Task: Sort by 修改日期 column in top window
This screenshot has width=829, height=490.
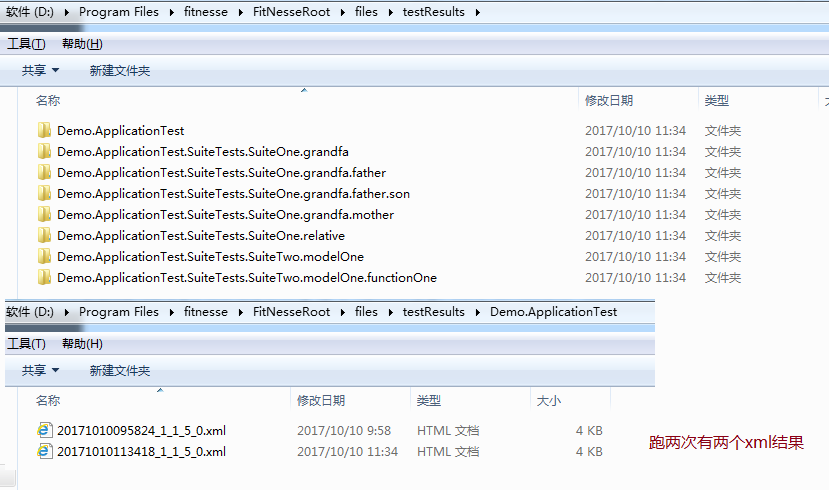Action: [609, 100]
